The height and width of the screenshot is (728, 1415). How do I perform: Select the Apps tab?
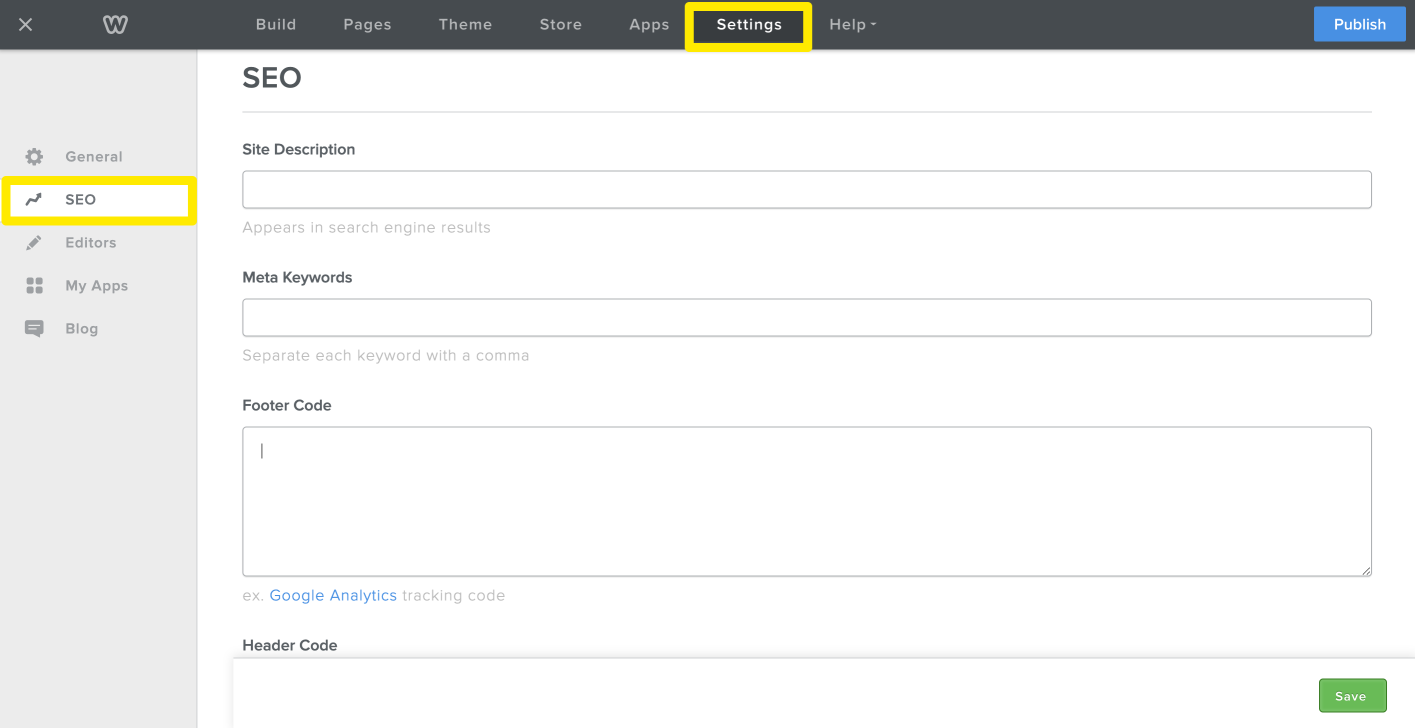649,25
